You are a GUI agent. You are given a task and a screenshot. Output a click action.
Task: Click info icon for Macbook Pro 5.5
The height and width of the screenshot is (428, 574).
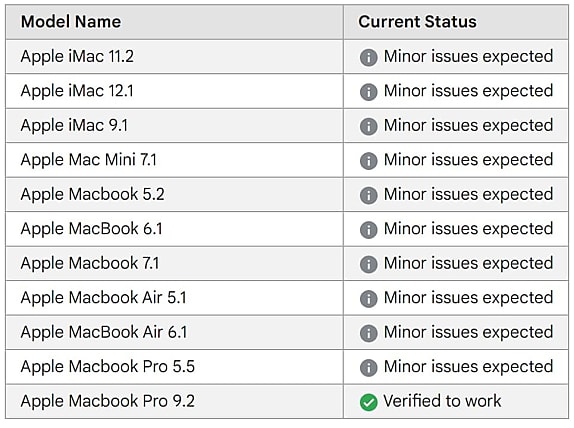point(368,368)
